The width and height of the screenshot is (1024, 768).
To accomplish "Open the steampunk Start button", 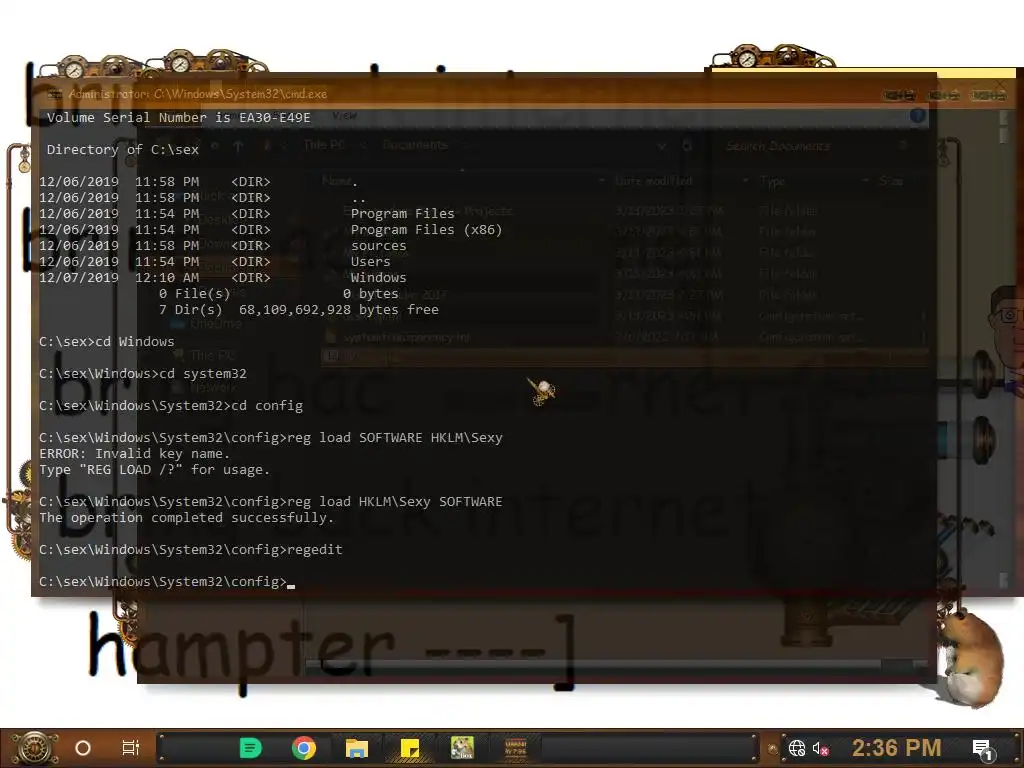I will [x=35, y=748].
